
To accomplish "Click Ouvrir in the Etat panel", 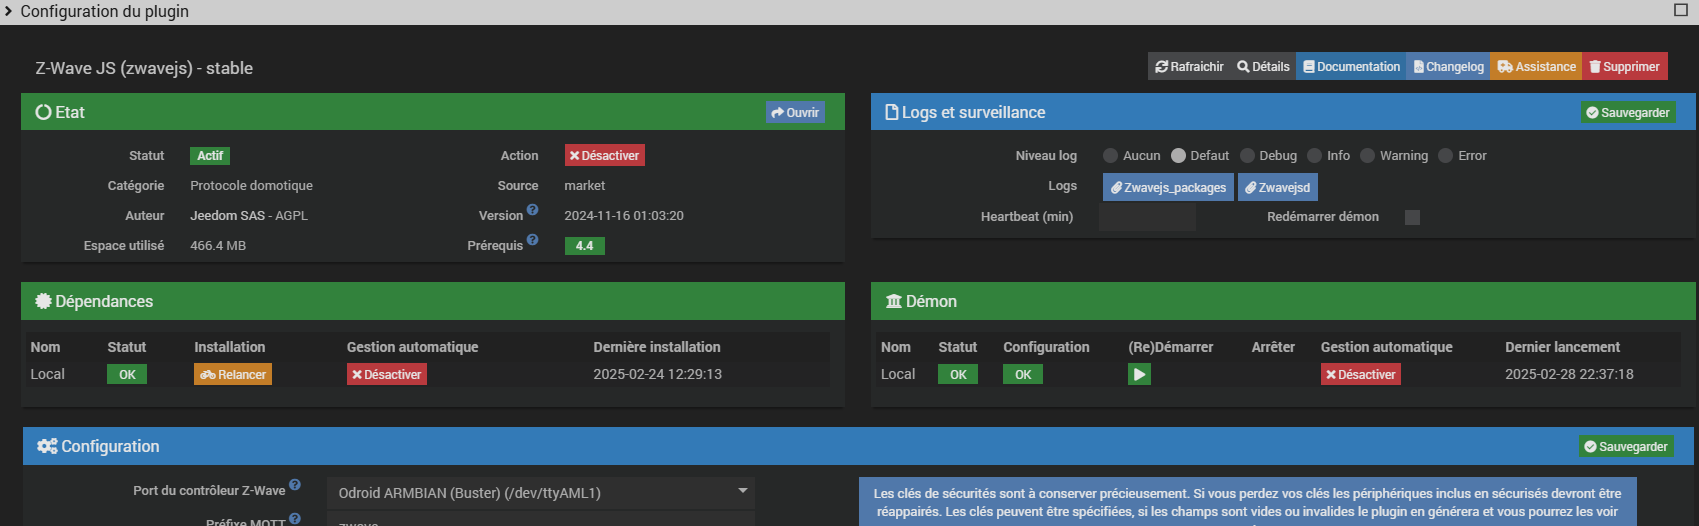I will tap(795, 113).
